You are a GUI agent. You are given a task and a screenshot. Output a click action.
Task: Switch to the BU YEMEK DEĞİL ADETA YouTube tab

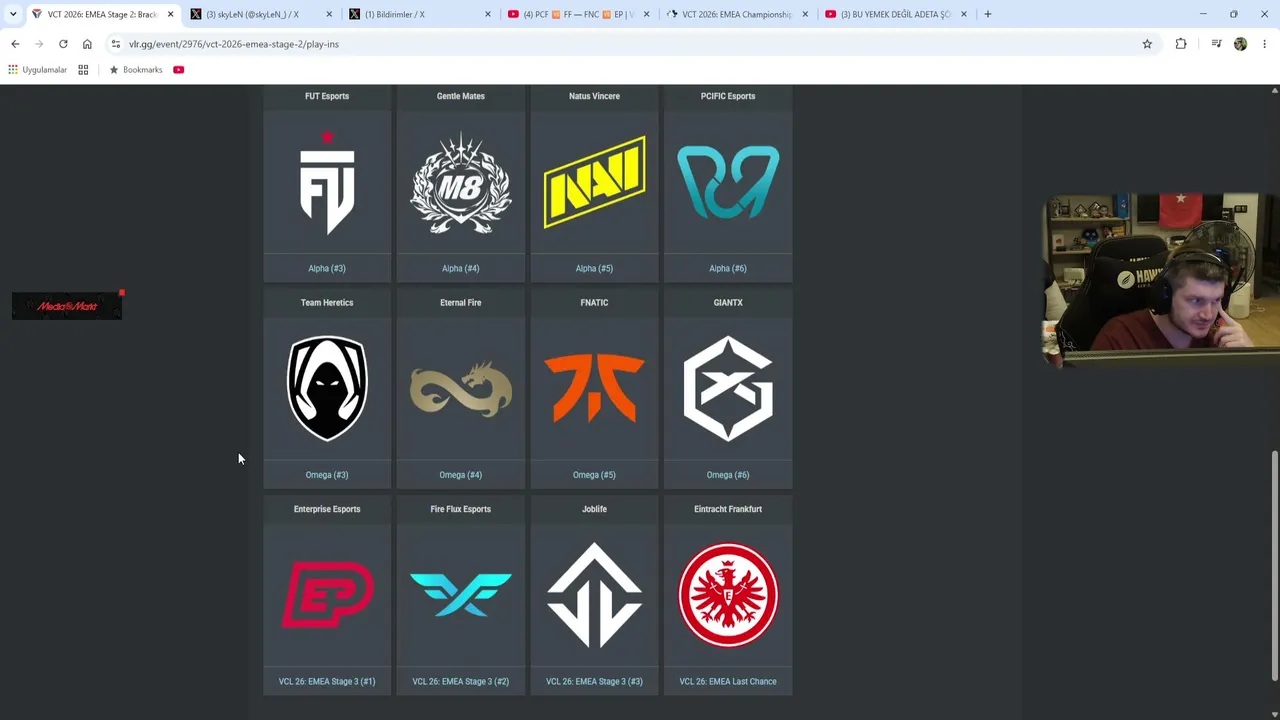point(898,14)
